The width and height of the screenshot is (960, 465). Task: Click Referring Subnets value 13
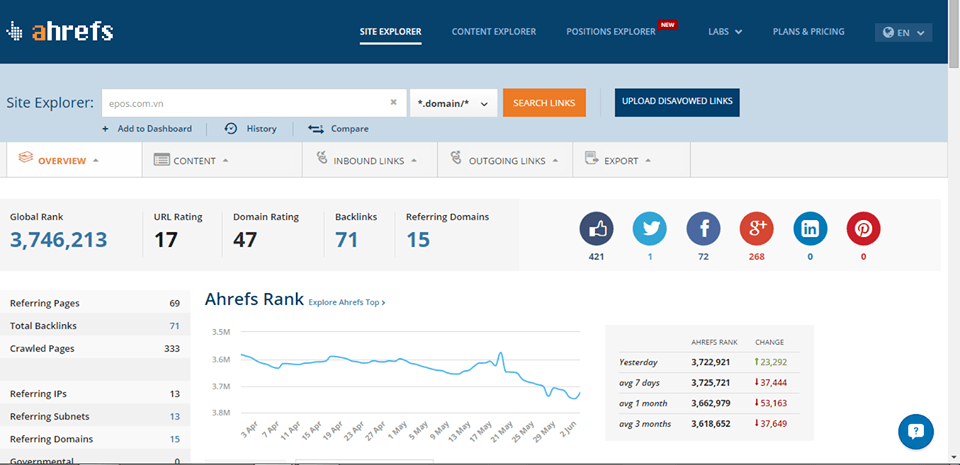(x=174, y=417)
